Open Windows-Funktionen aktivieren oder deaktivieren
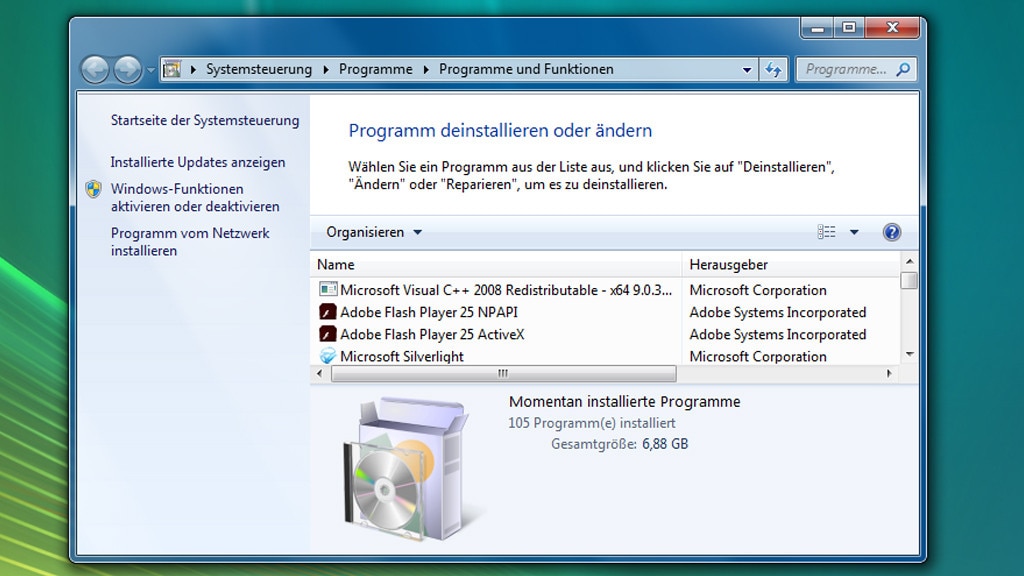Screen dimensions: 1024x576 click(195, 197)
